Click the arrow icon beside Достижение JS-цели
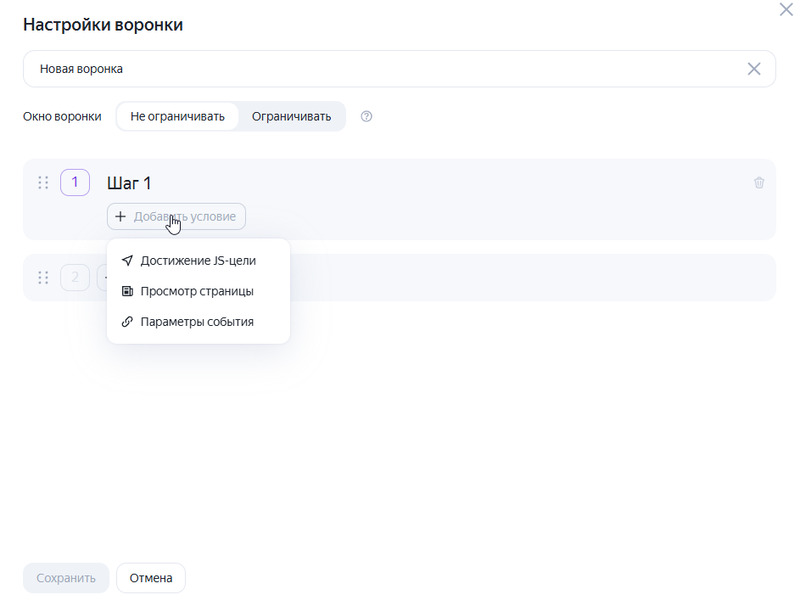This screenshot has width=800, height=606. click(127, 261)
